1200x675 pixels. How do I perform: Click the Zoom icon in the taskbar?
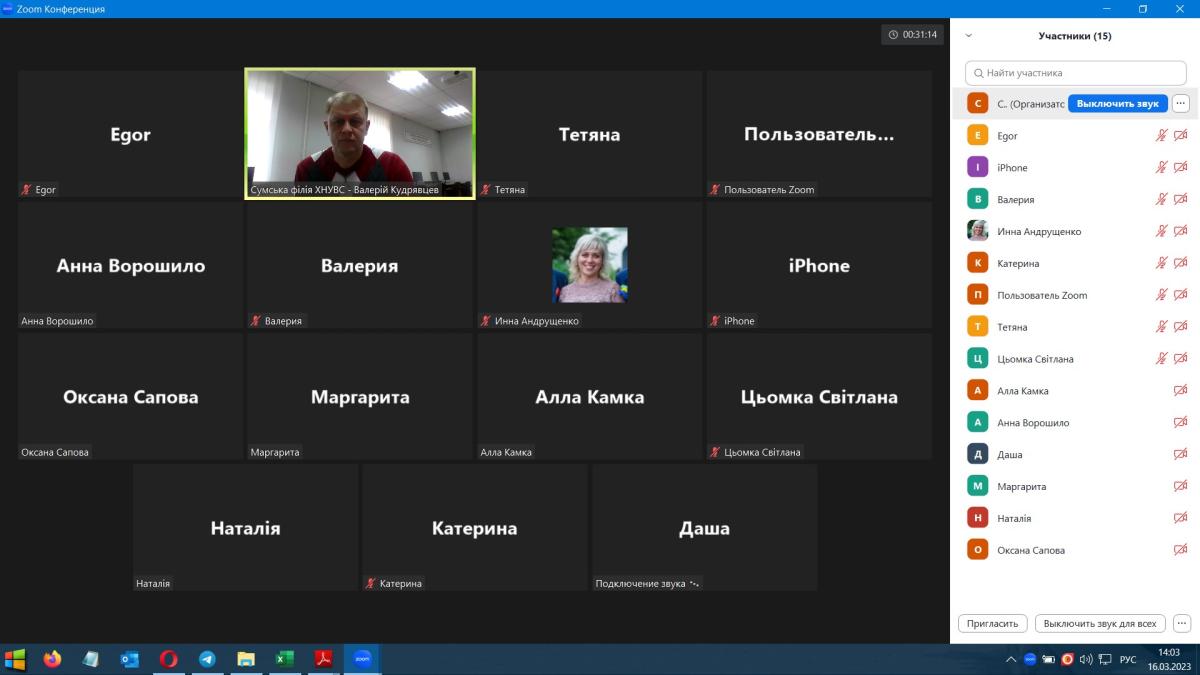coord(362,659)
